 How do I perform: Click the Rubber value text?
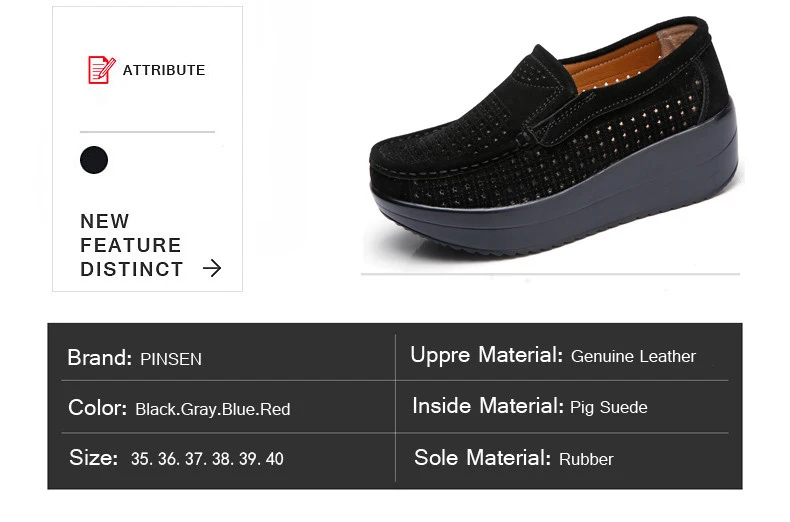pos(586,459)
